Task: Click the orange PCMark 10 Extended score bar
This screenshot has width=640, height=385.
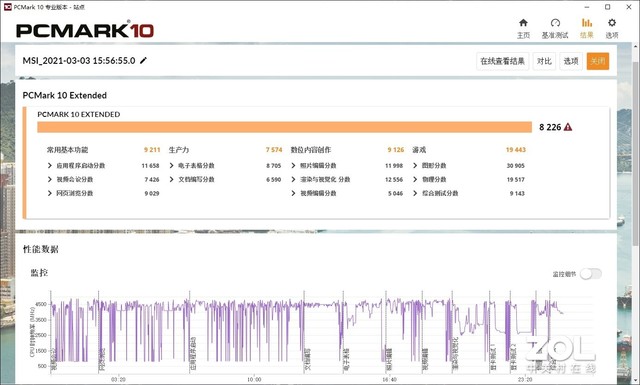Action: [284, 127]
